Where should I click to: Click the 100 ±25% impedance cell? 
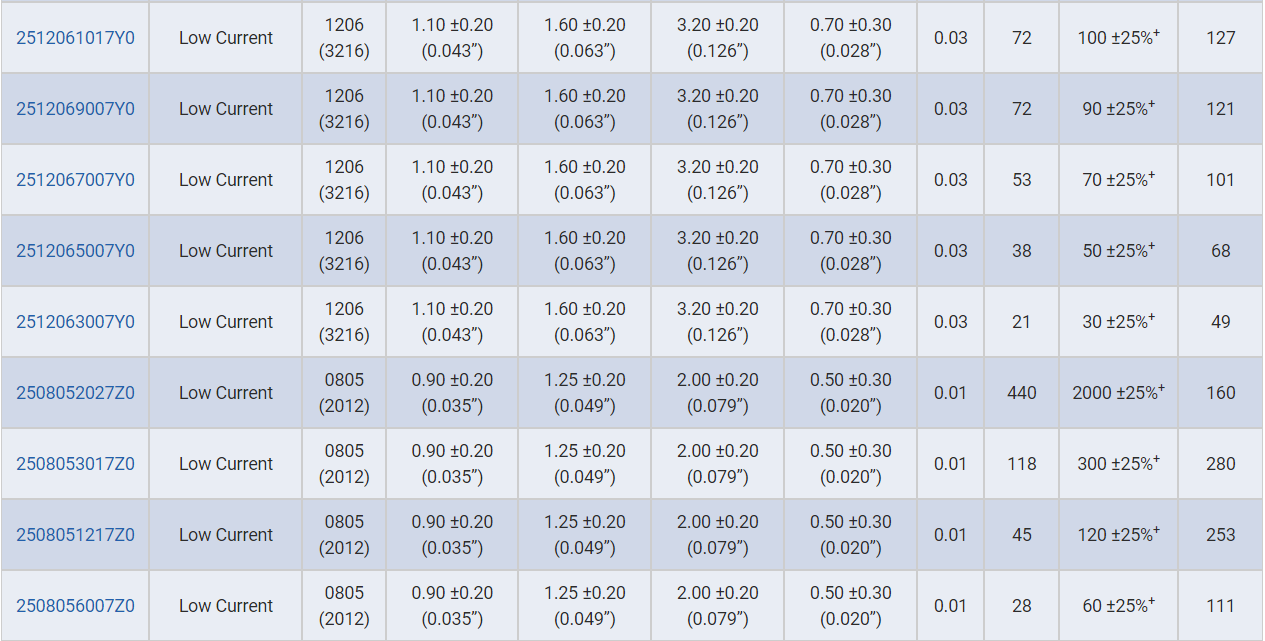(1118, 38)
